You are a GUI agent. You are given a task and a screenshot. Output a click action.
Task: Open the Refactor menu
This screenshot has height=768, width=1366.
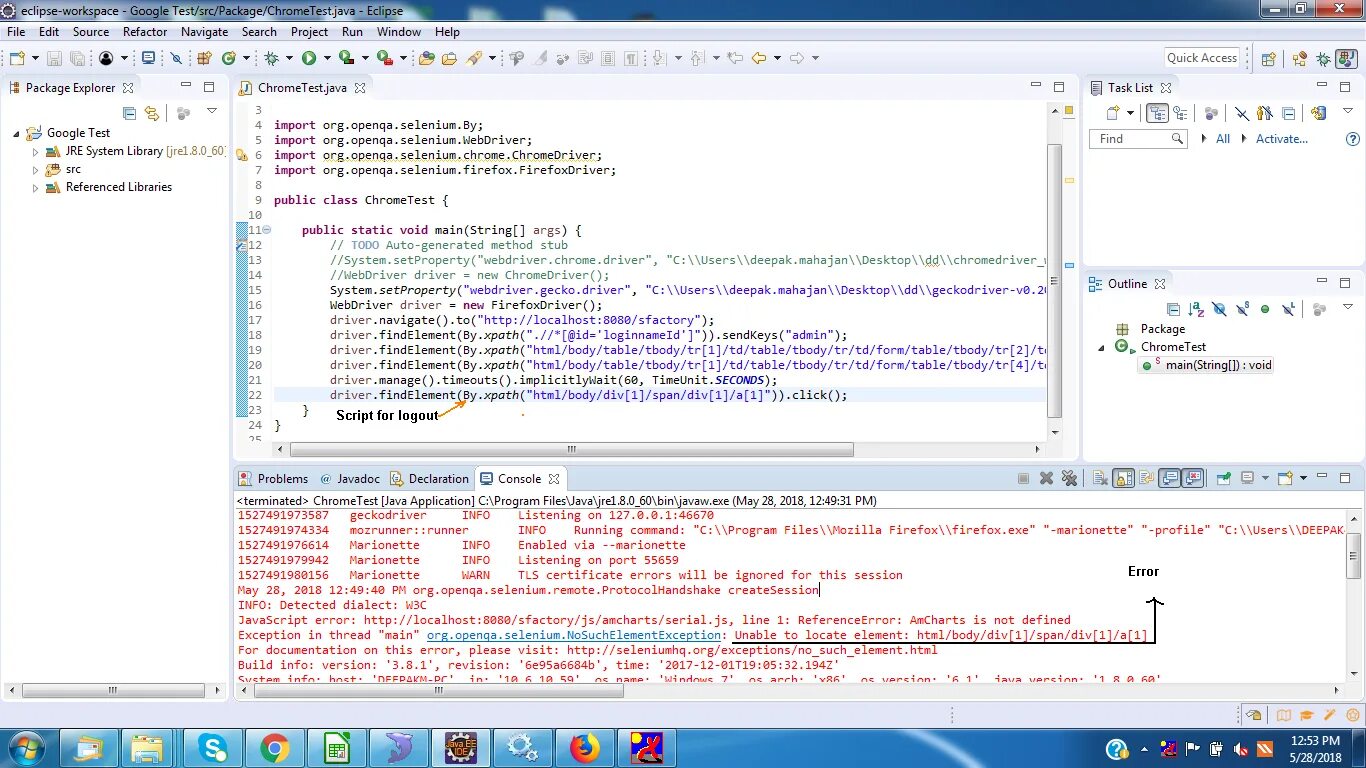tap(145, 32)
